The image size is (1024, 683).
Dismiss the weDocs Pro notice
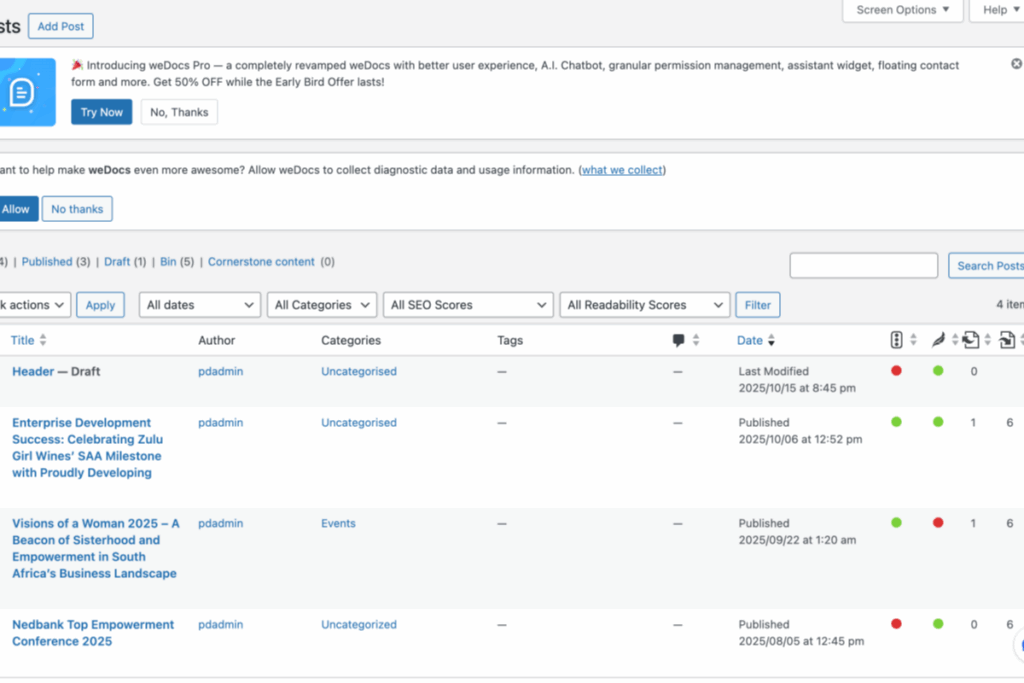click(x=1016, y=63)
